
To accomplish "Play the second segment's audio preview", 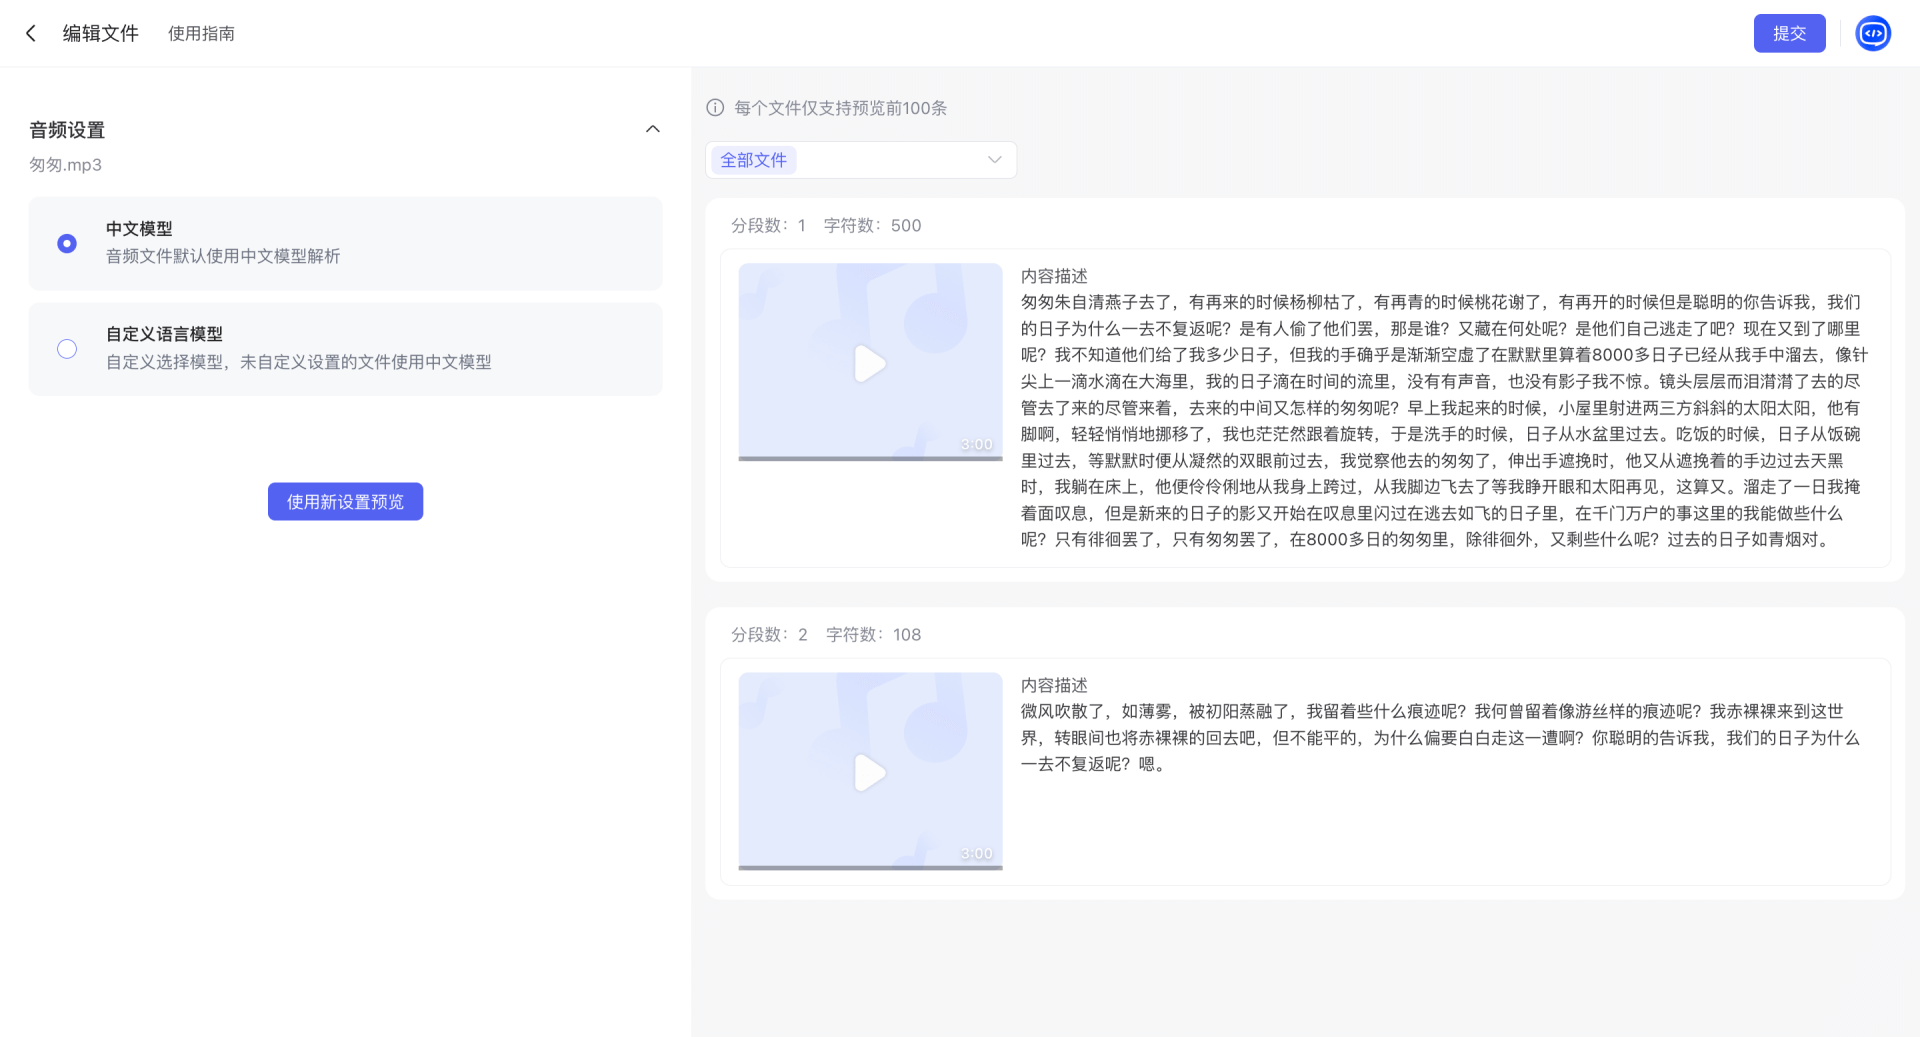I will click(869, 773).
